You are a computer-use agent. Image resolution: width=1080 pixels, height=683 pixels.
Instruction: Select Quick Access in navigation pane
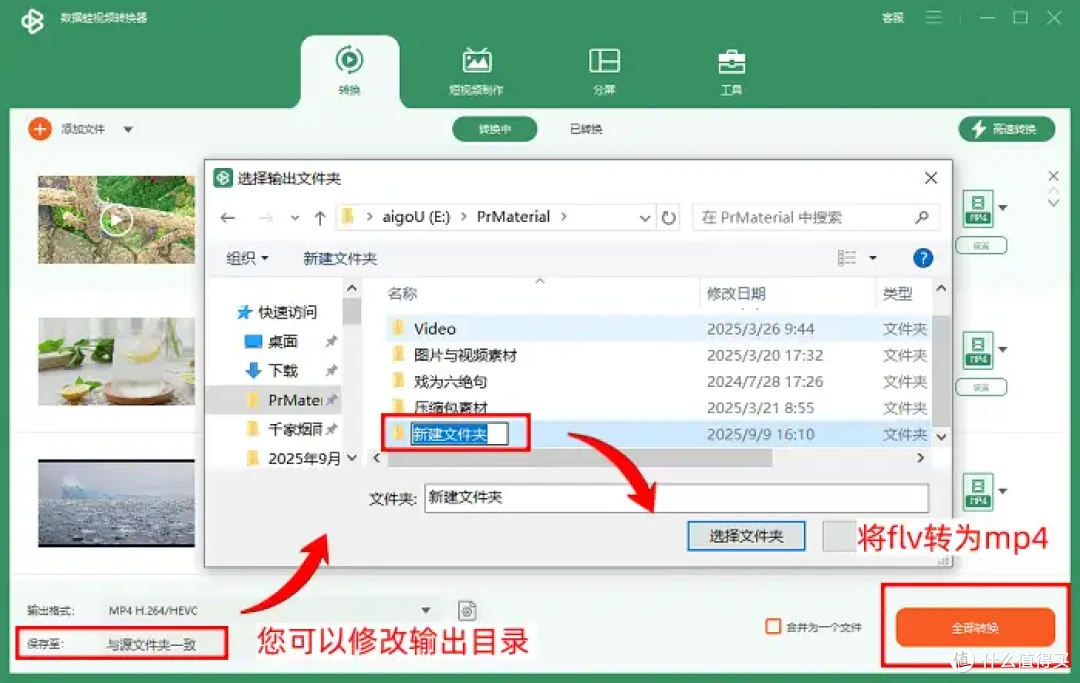click(276, 312)
